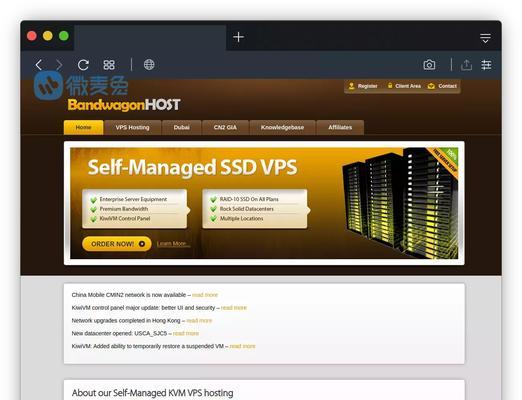Click the BandwagonHOST logo
Viewport: 522px width, 400px height.
124,105
